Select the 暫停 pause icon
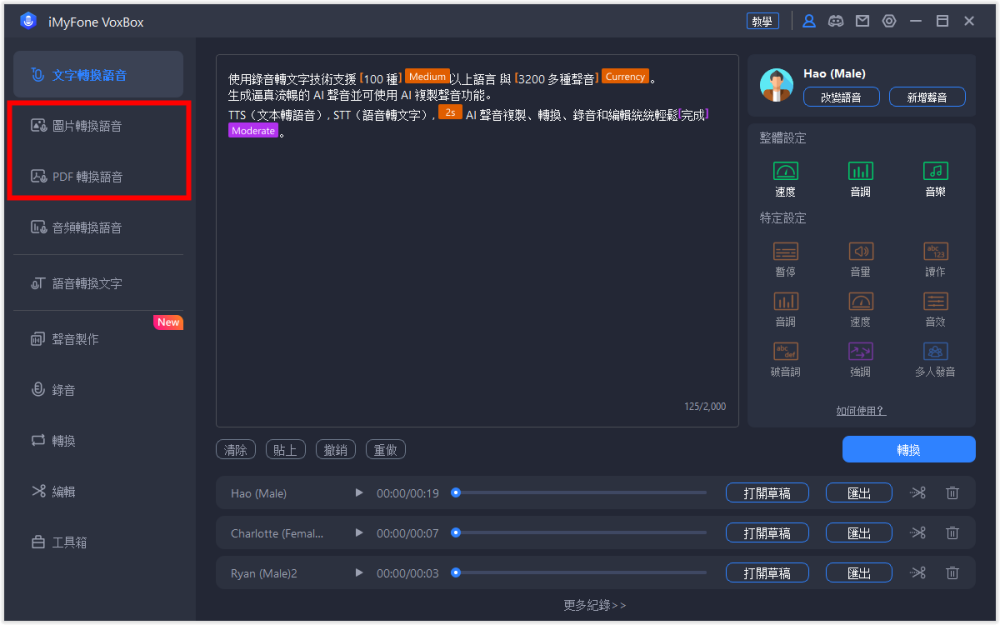1000x625 pixels. tap(785, 251)
